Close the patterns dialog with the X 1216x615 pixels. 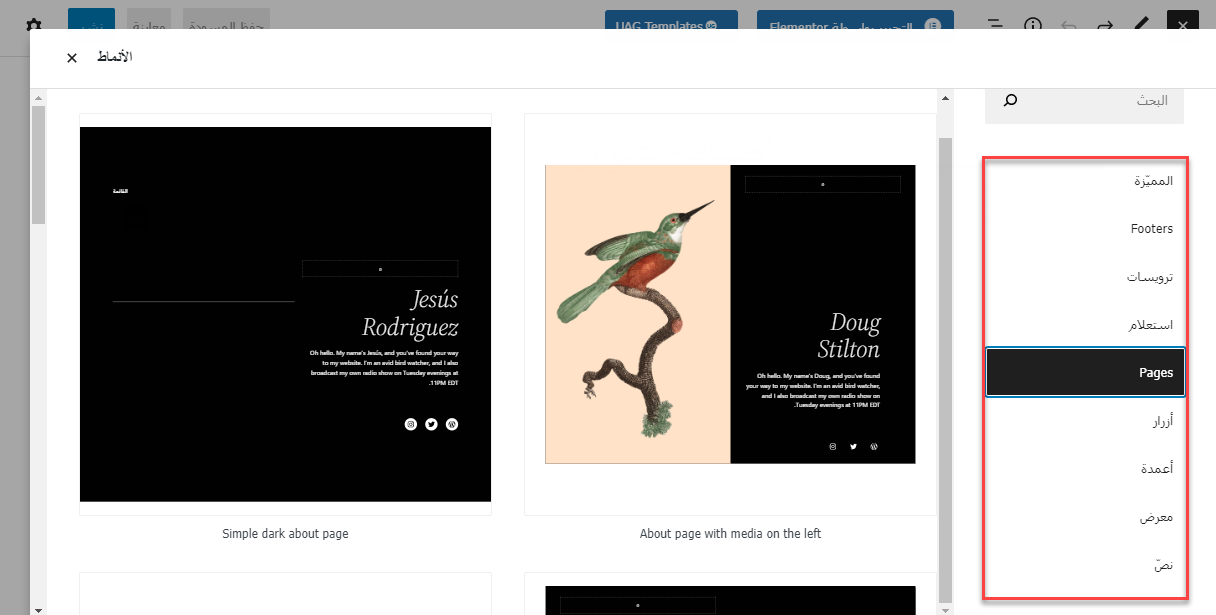tap(72, 58)
